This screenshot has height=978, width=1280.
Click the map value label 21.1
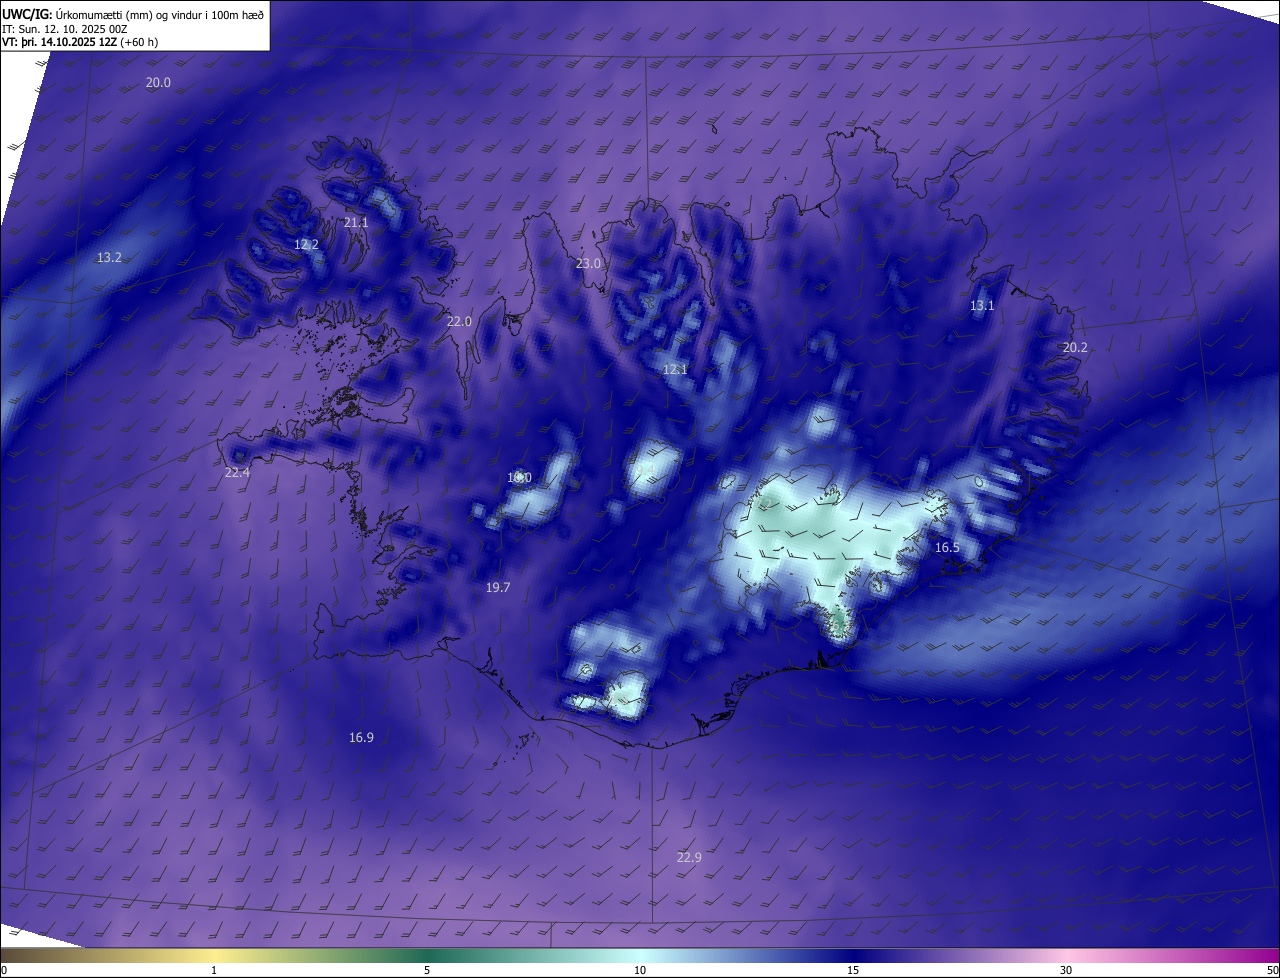coord(356,223)
